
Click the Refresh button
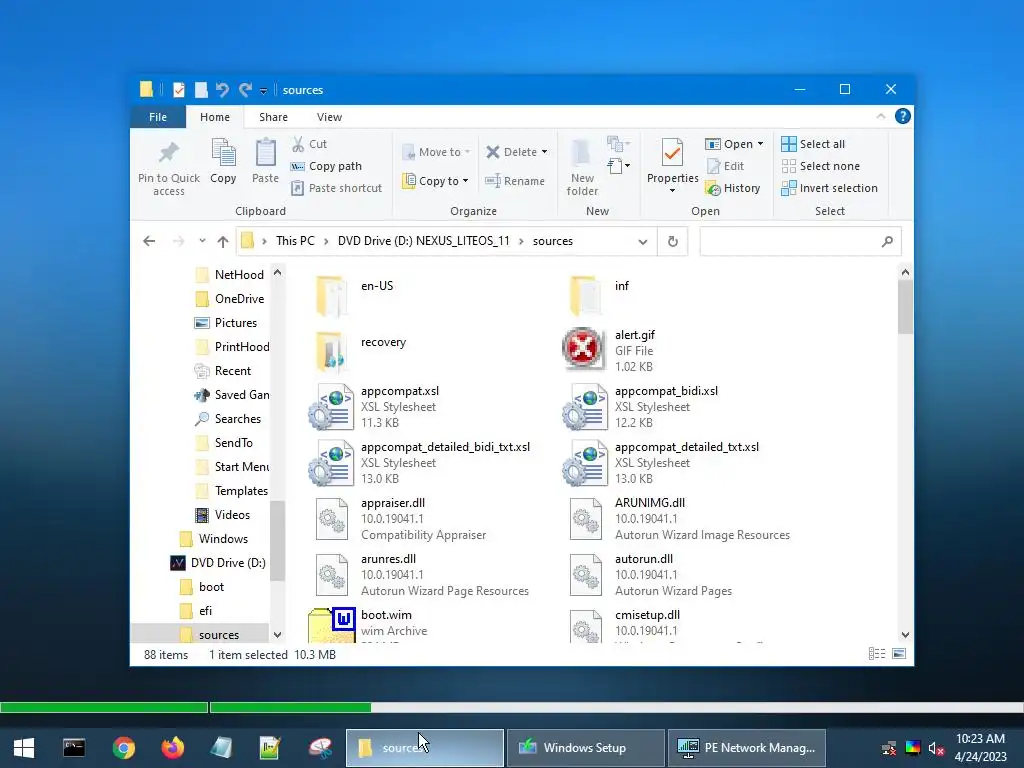[x=673, y=242]
